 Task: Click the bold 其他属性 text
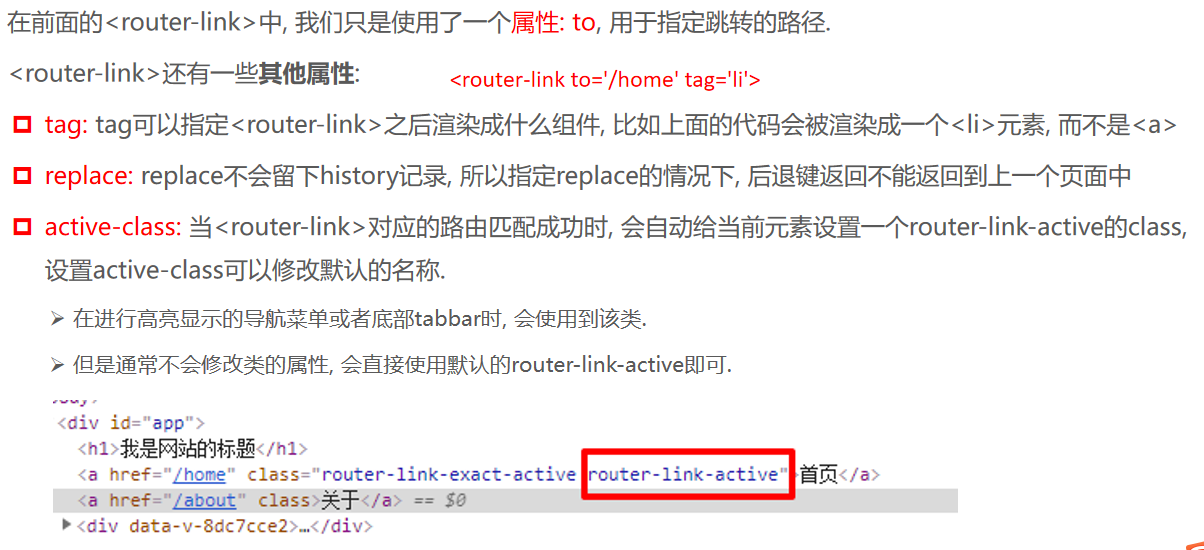tap(306, 74)
